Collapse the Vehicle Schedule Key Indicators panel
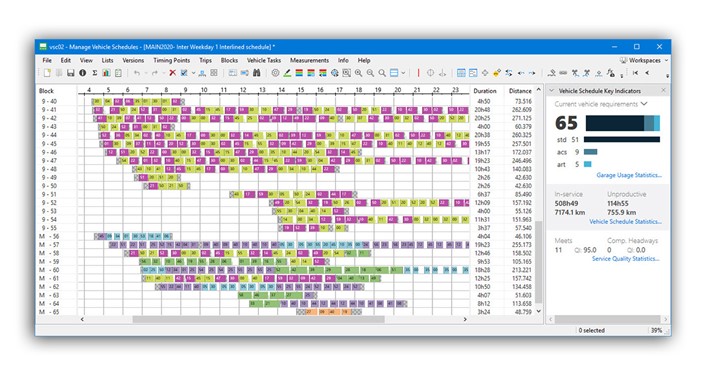Viewport: 705px width, 375px height. (x=552, y=91)
